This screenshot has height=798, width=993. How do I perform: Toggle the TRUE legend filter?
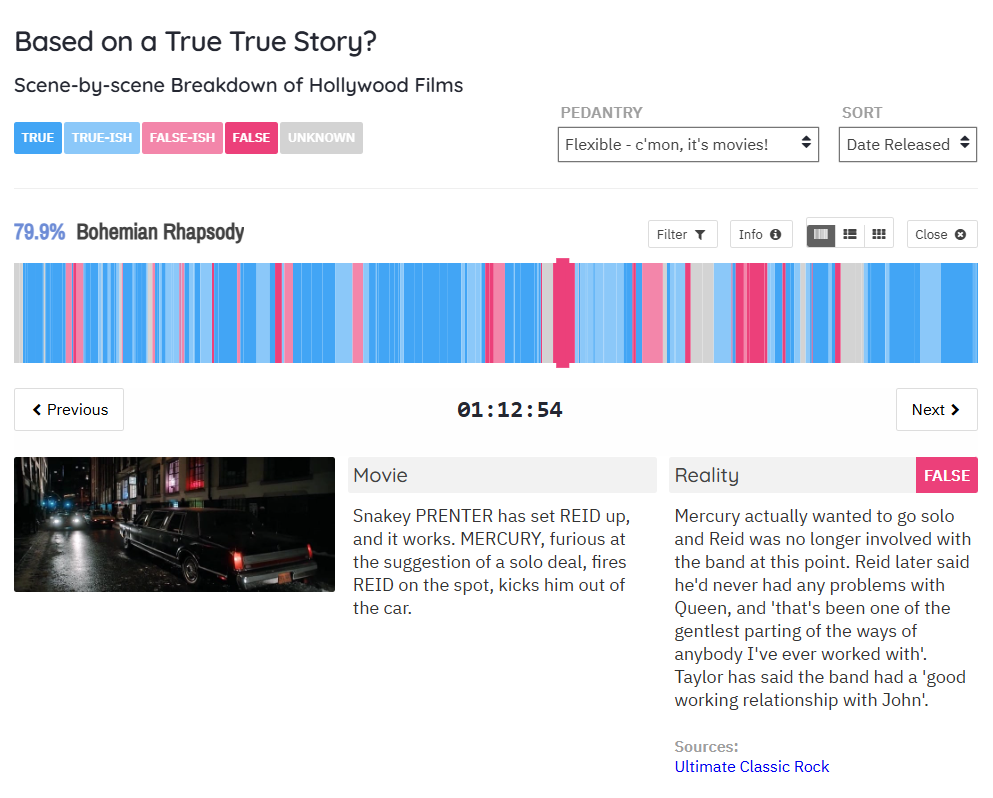pos(38,138)
